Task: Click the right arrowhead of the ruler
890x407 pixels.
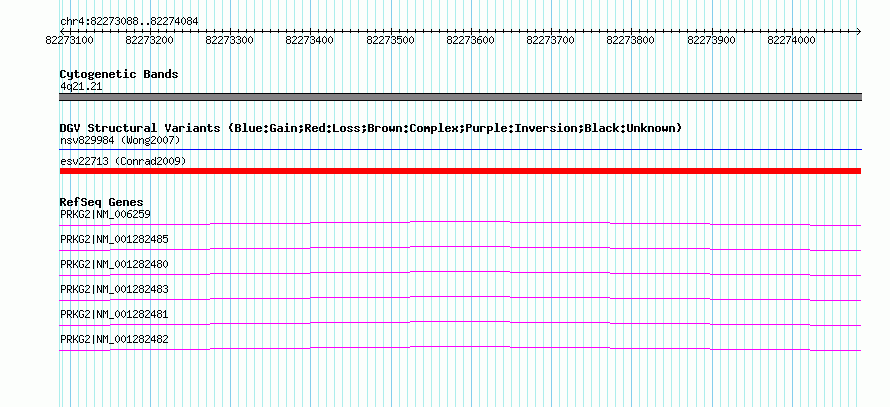Action: pyautogui.click(x=858, y=31)
